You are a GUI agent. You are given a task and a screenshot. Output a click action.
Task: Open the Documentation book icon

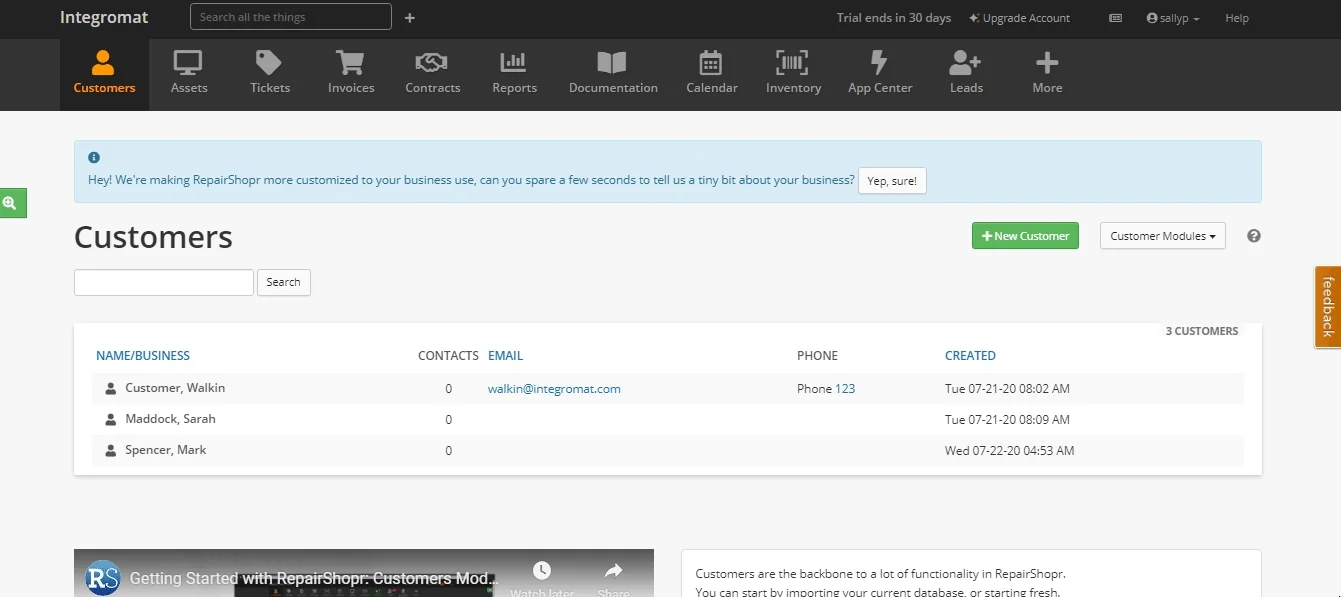(612, 63)
